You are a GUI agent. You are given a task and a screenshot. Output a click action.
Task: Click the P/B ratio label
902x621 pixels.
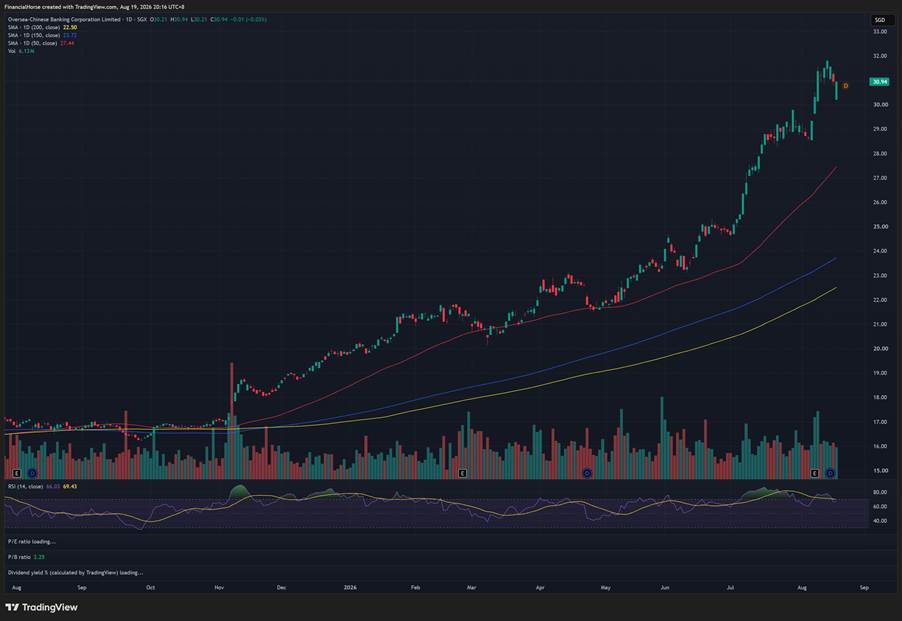[x=19, y=557]
